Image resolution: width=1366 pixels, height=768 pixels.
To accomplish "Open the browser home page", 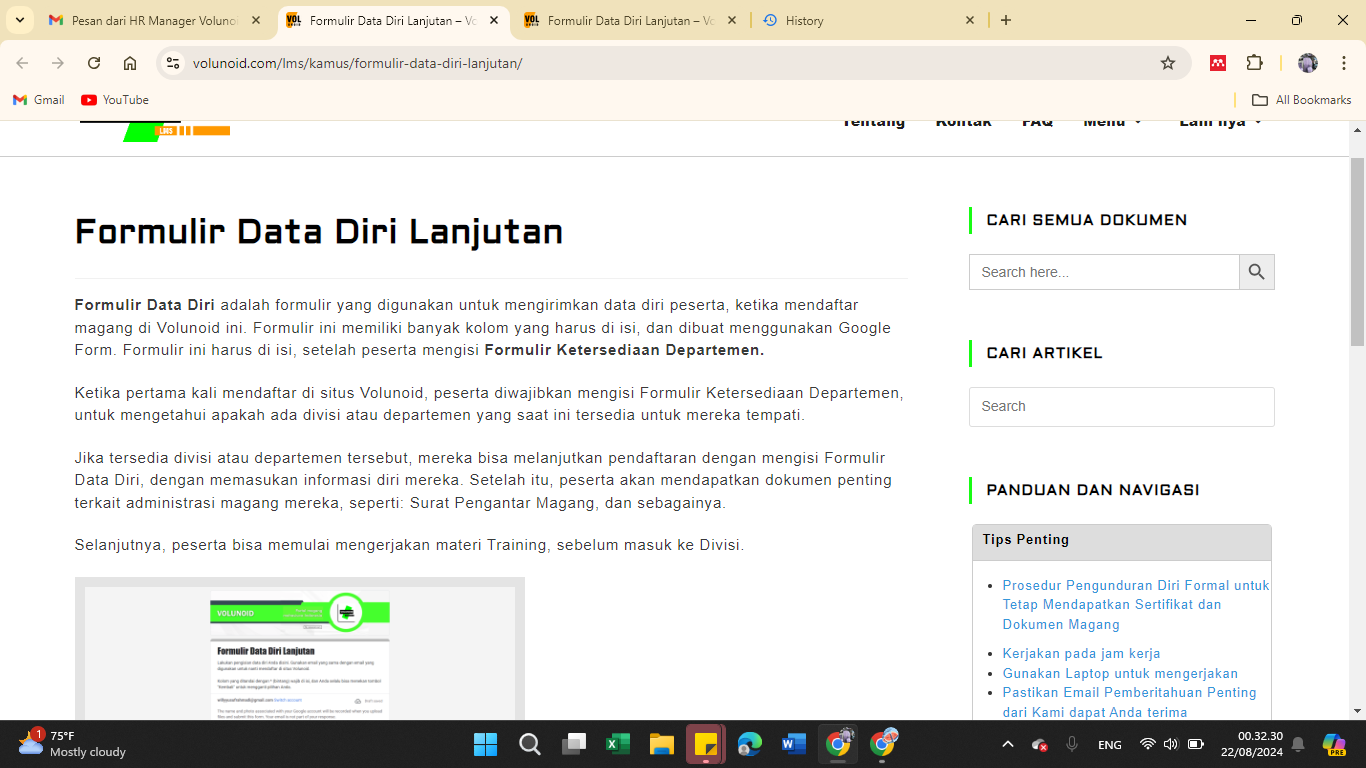I will [130, 63].
